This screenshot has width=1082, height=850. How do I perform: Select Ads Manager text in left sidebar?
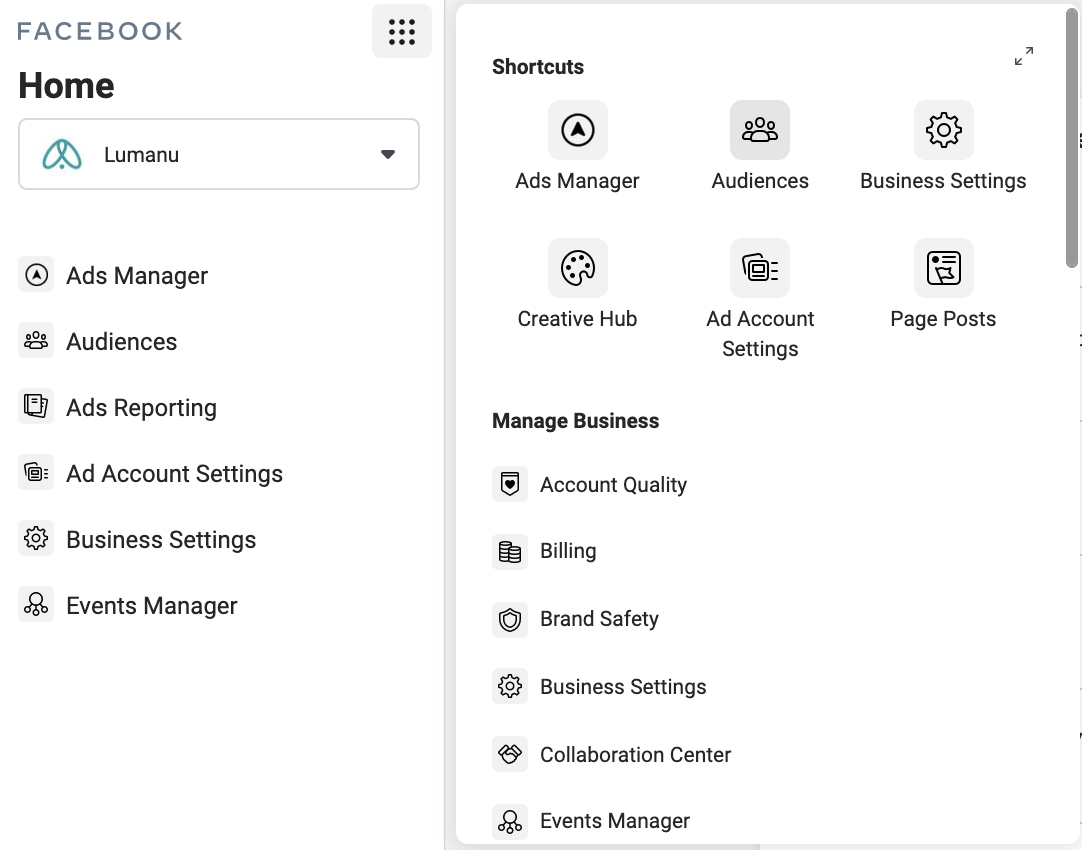tap(137, 275)
